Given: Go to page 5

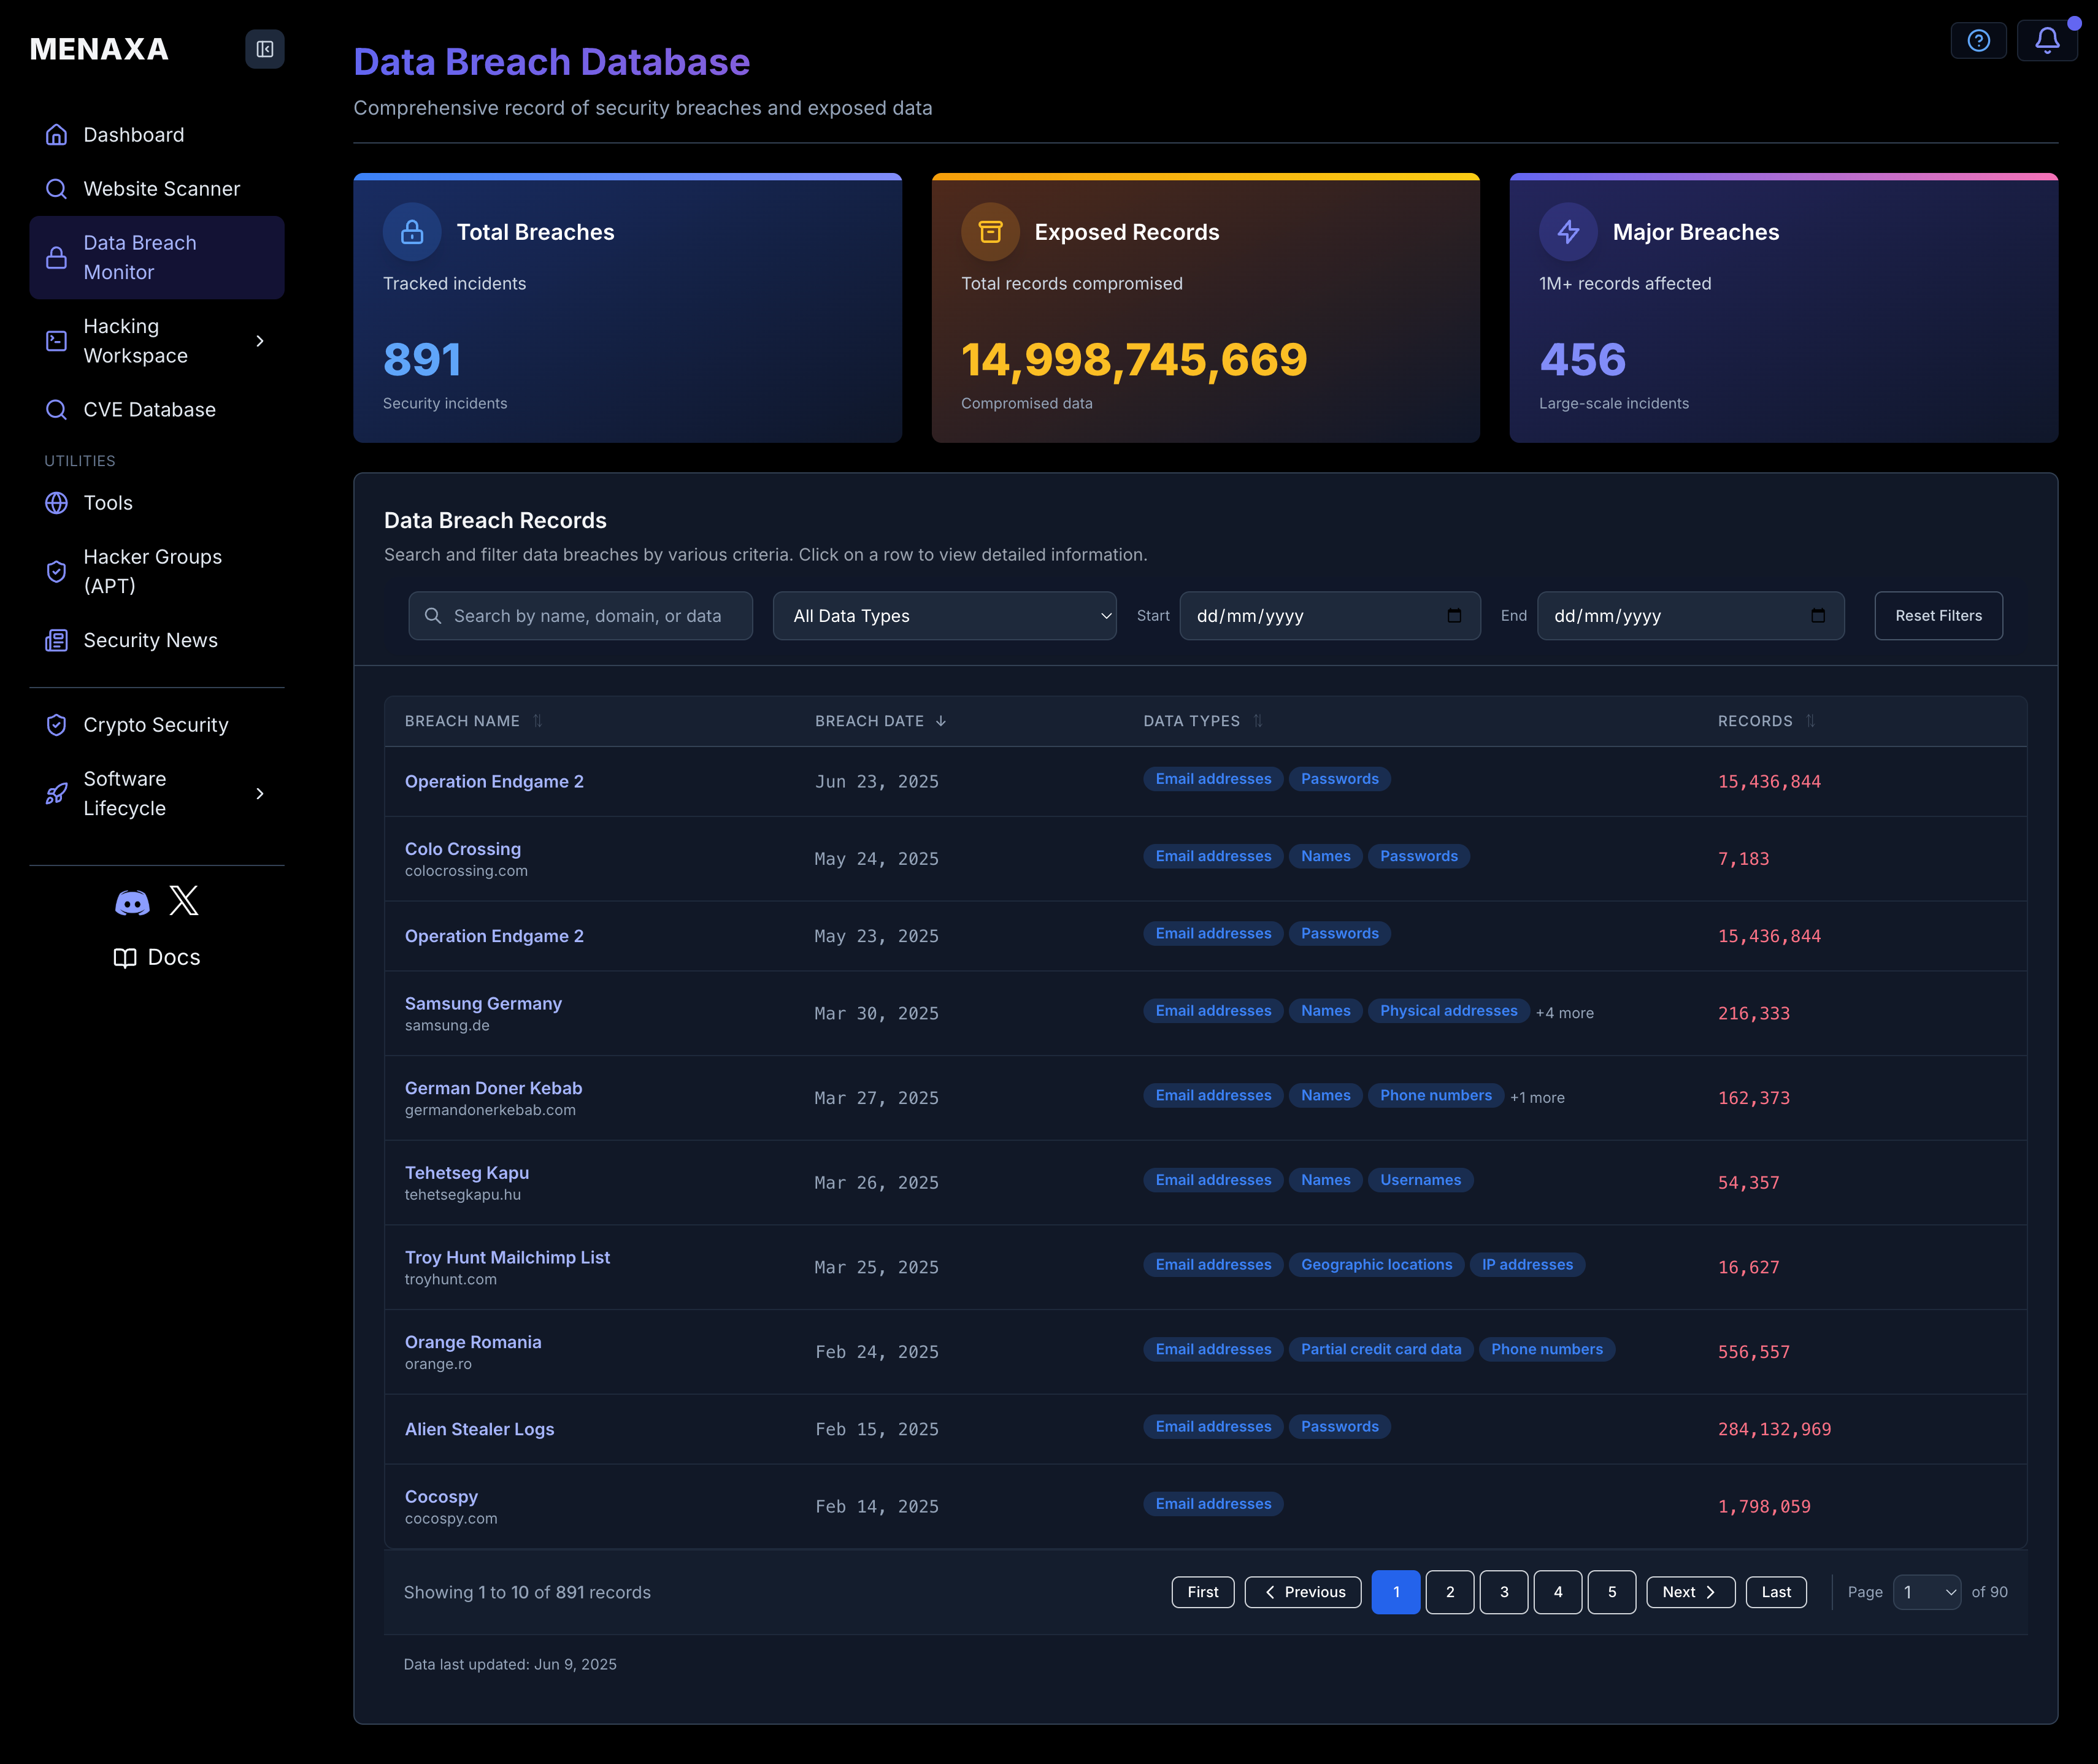Looking at the screenshot, I should point(1612,1593).
